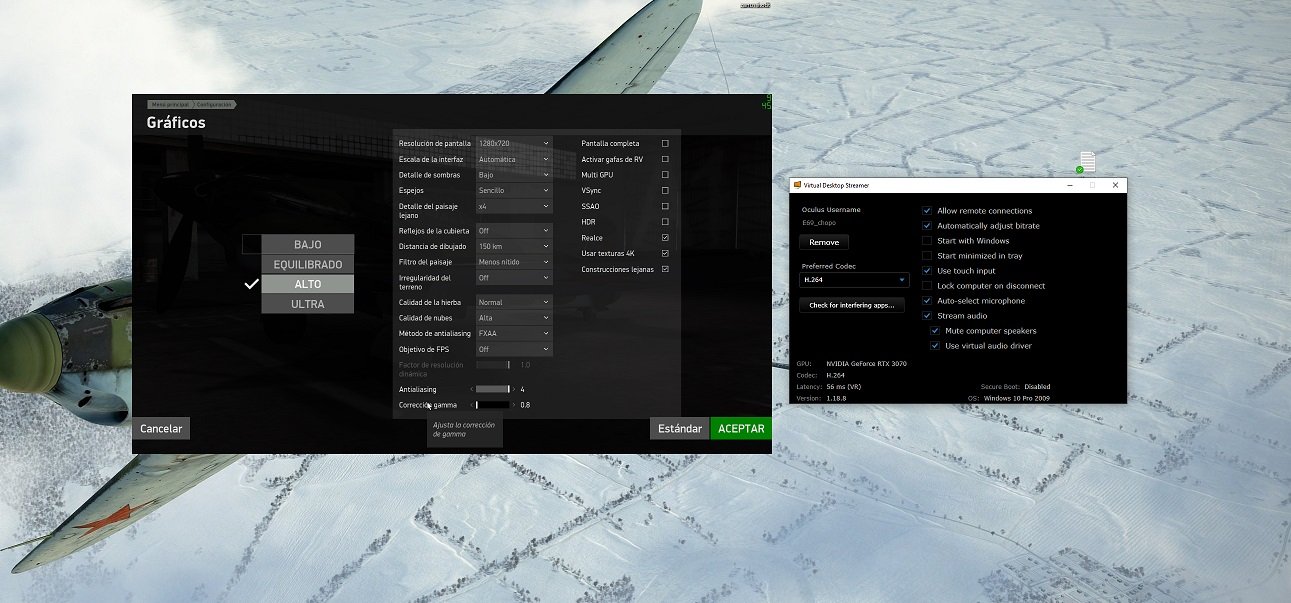Open the document file icon on the desktop
1291x603 pixels.
tap(1087, 162)
